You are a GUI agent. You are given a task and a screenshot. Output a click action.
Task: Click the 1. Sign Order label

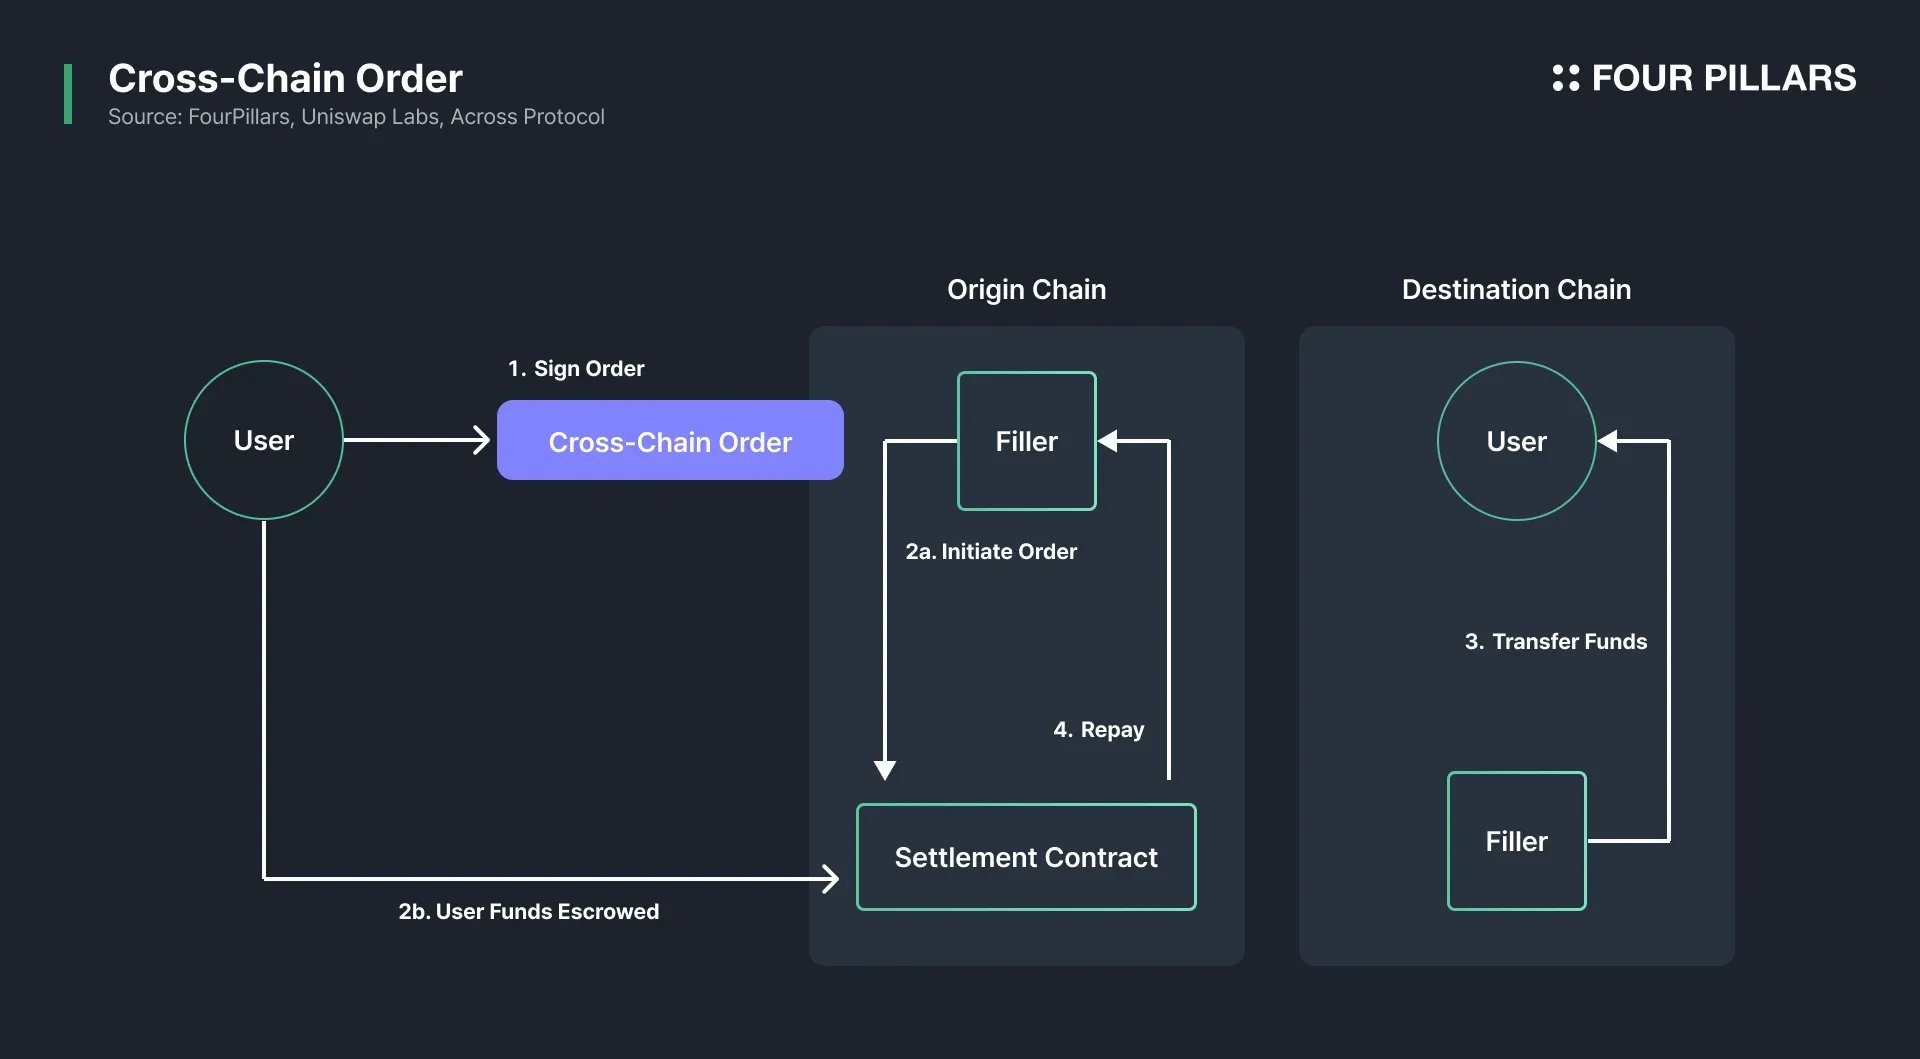(575, 368)
